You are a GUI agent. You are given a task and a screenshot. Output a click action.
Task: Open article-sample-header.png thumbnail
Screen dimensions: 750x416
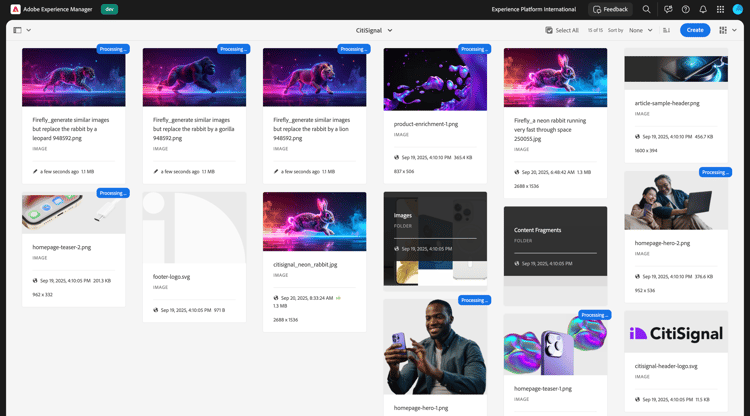click(676, 69)
